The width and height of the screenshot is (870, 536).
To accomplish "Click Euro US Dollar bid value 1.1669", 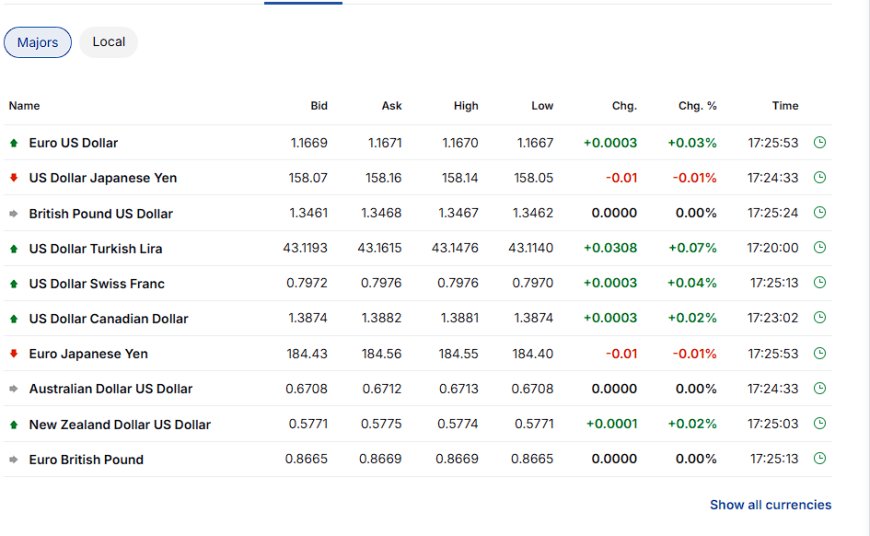I will (x=309, y=143).
